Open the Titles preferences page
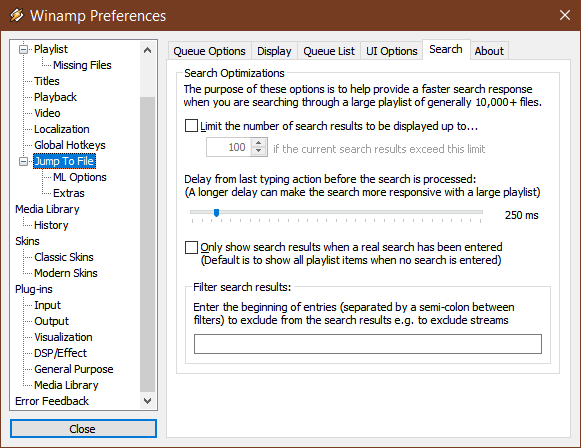Viewport: 581px width, 448px height. [x=47, y=81]
